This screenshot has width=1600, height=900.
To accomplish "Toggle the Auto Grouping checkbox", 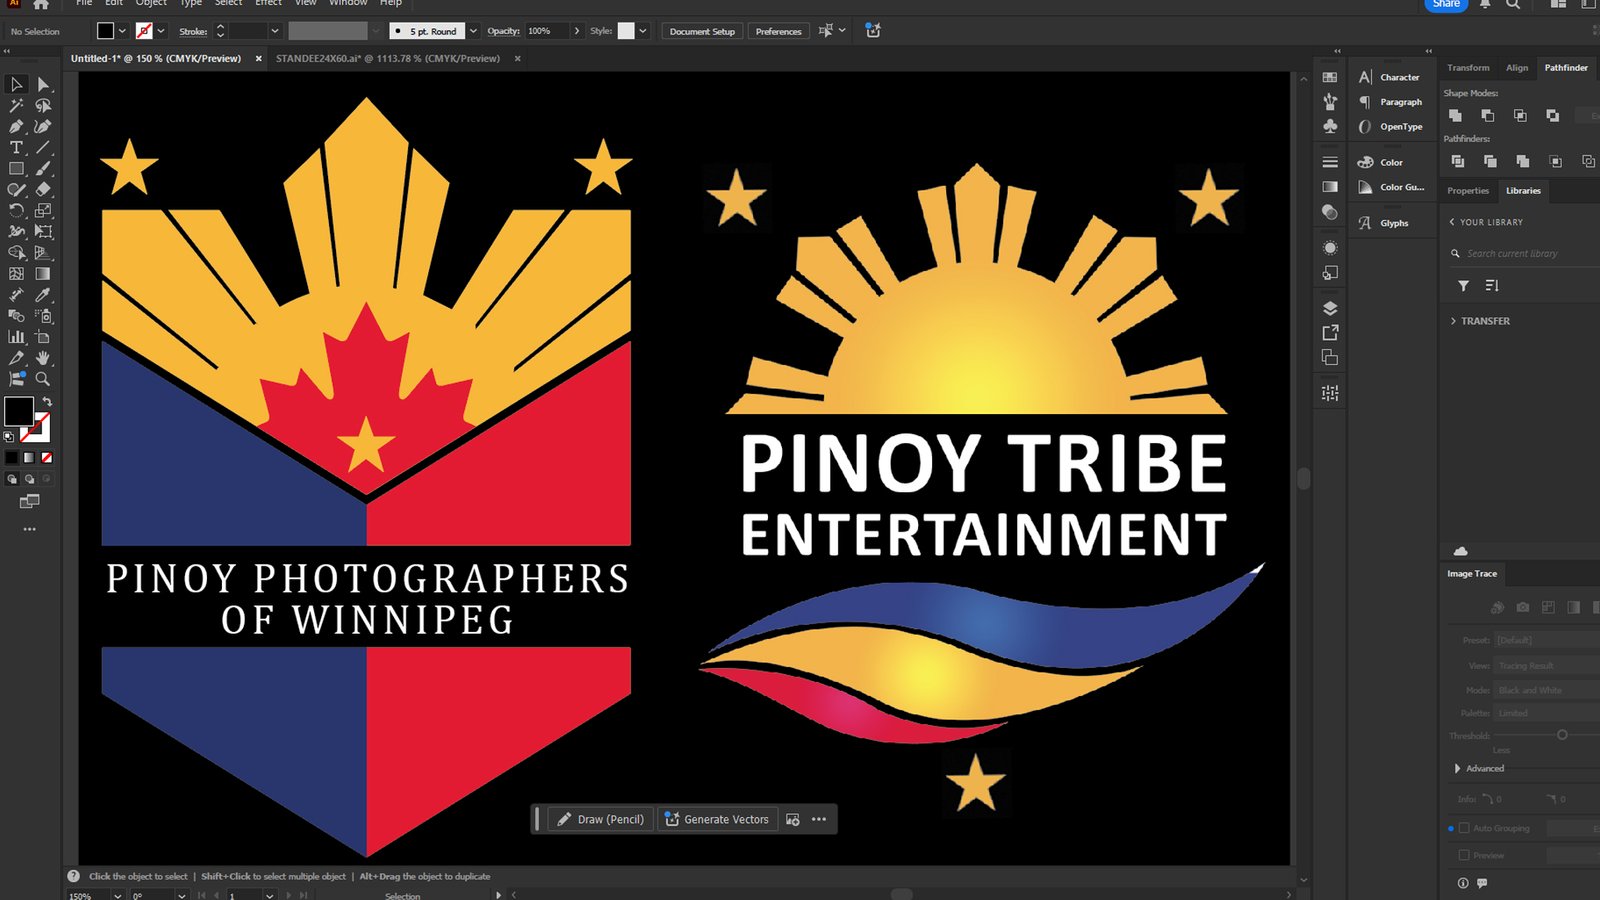I will click(1464, 828).
